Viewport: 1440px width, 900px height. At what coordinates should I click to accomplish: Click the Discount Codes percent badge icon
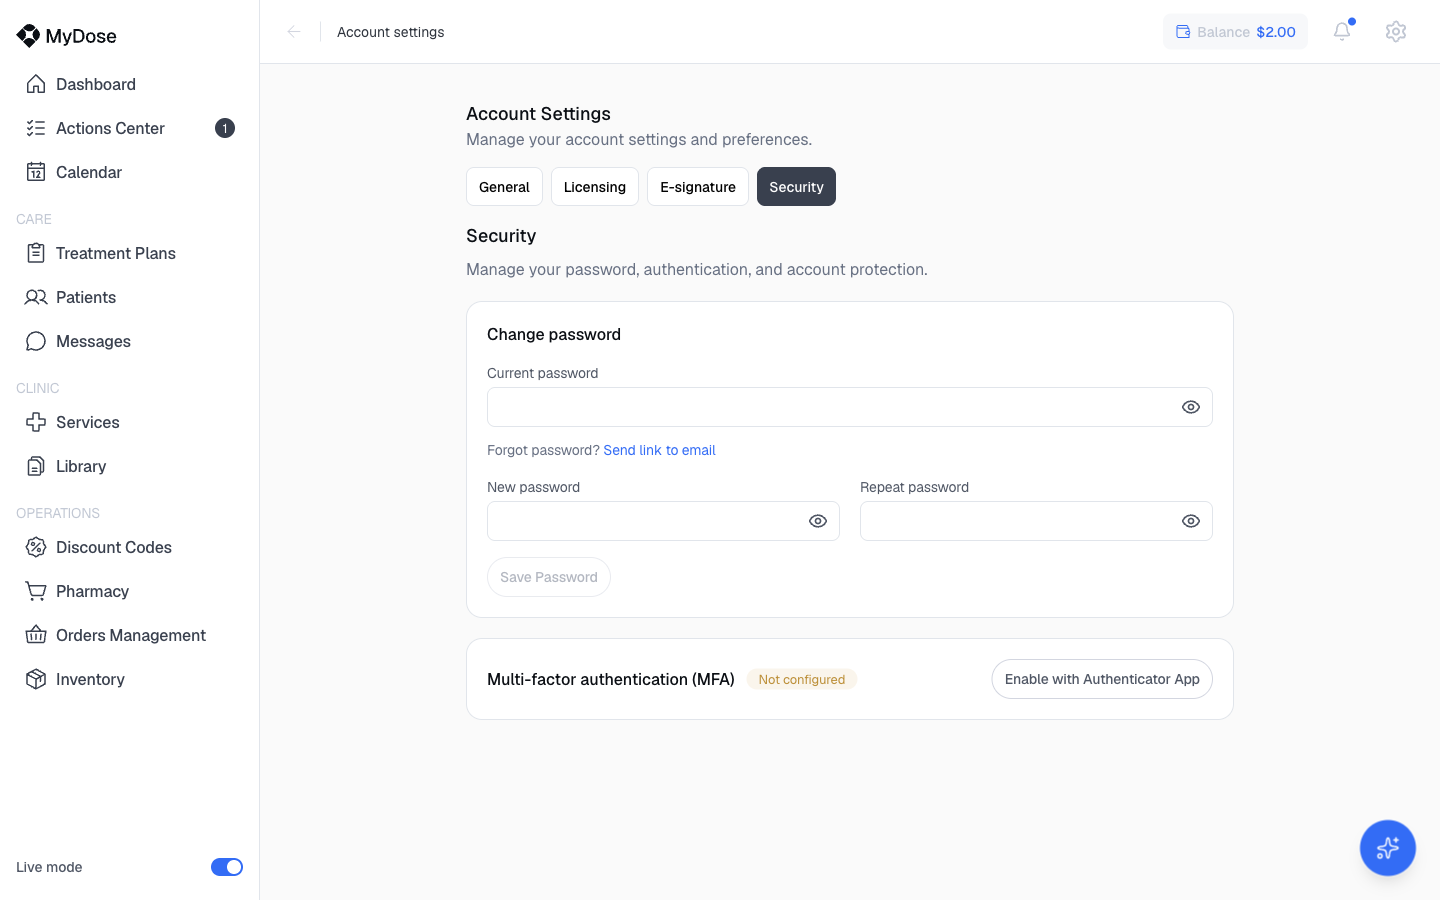click(36, 547)
